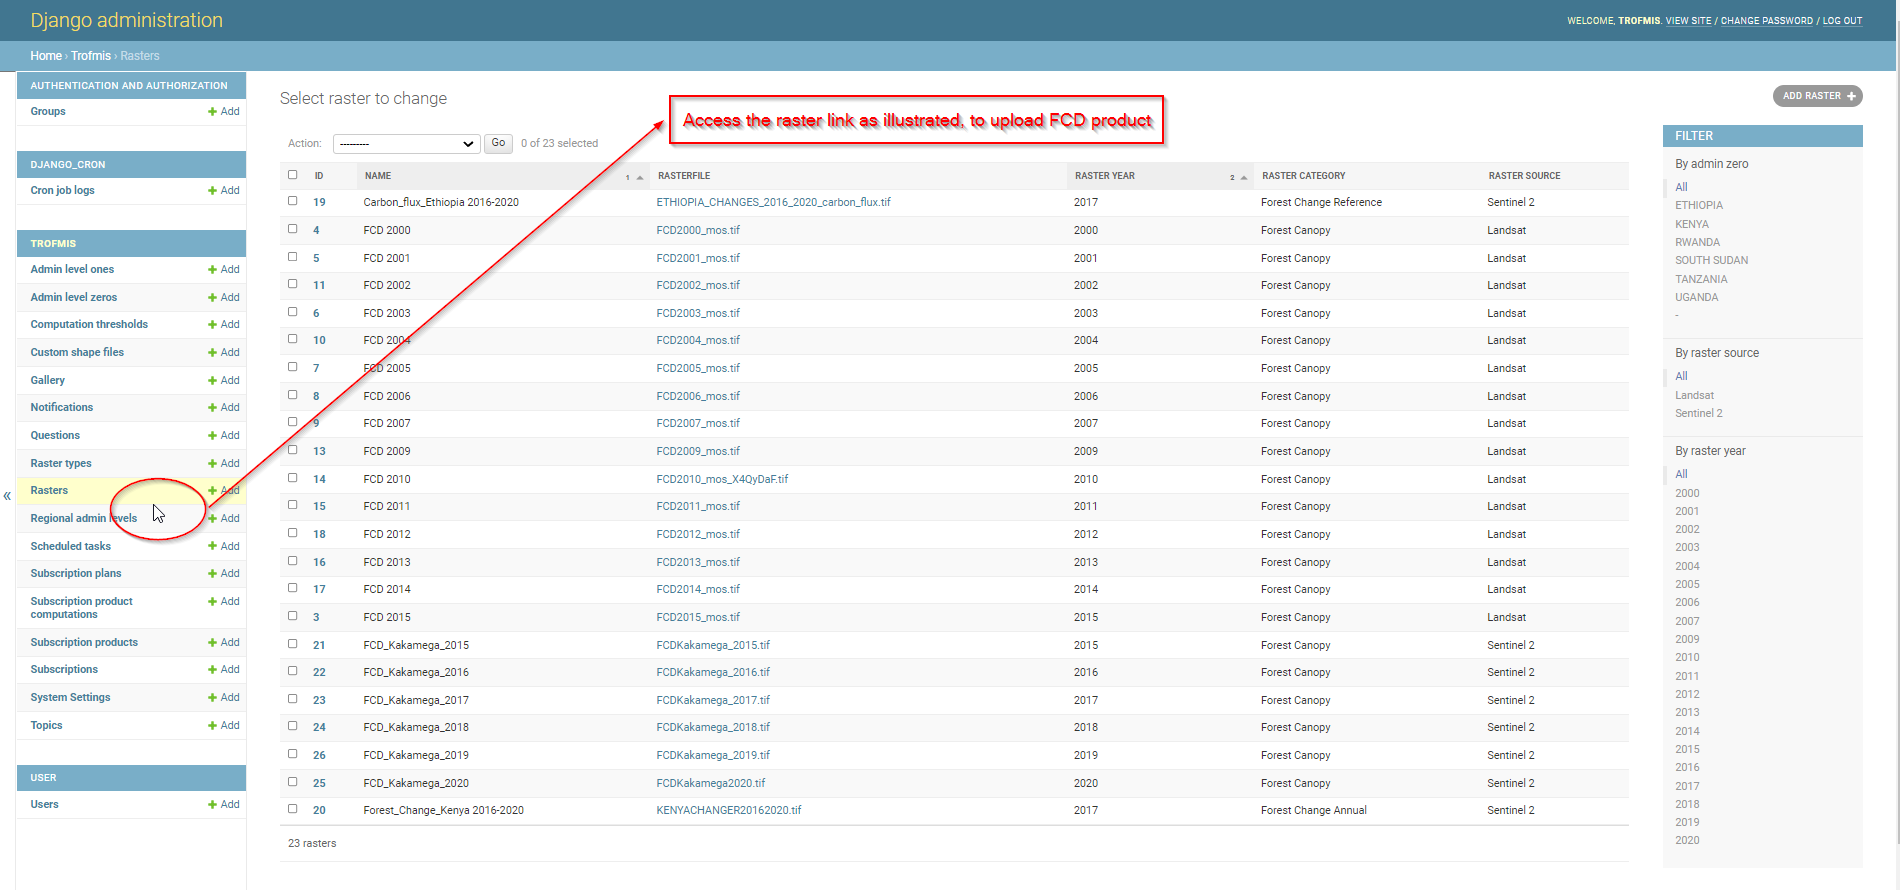The height and width of the screenshot is (890, 1900).
Task: Check the FCD_Kakamega_2020 row checkbox
Action: pos(293,782)
